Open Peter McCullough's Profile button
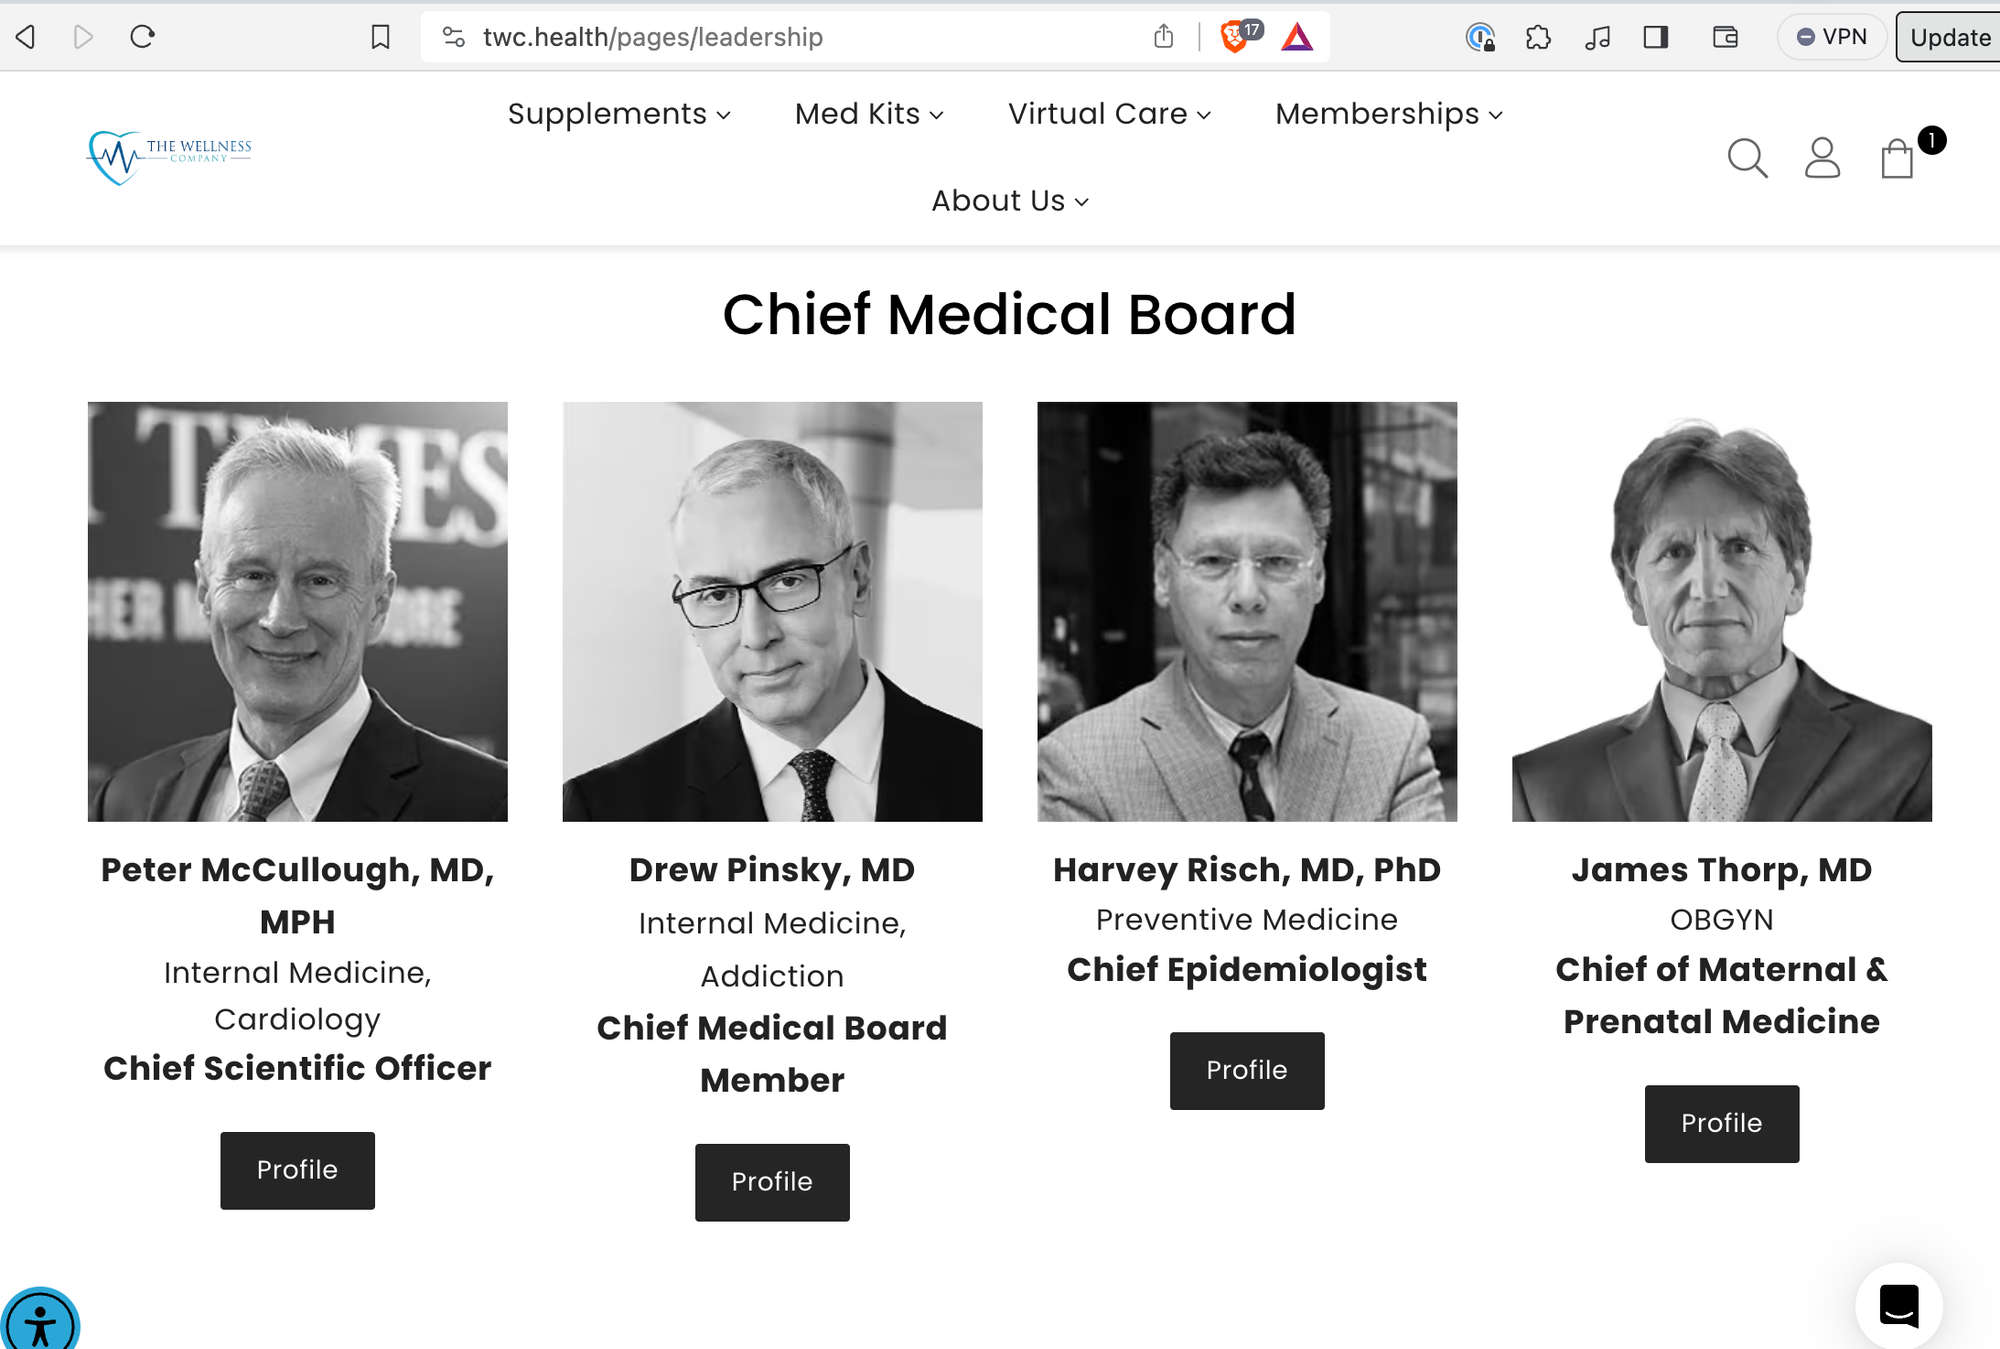The width and height of the screenshot is (2000, 1349). [x=297, y=1170]
